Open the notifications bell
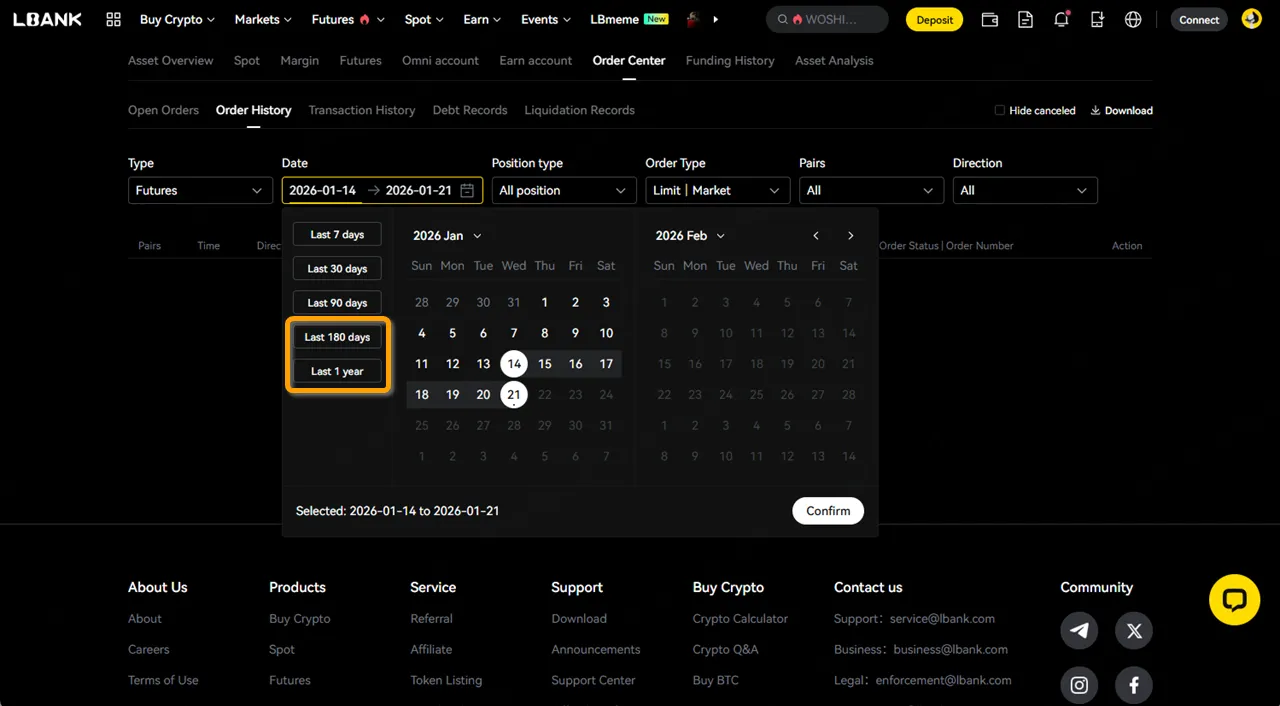Screen dimensions: 1280x706 click(x=1061, y=20)
